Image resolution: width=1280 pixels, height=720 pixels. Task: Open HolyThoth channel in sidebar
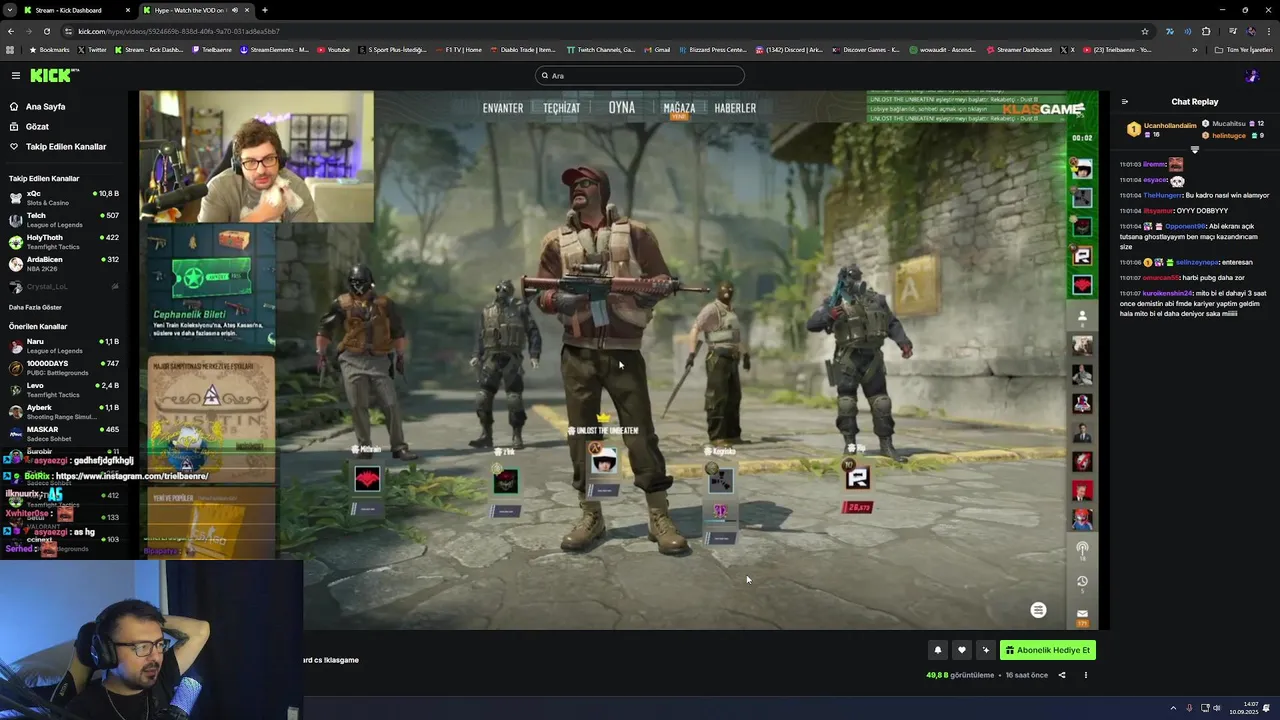[64, 241]
